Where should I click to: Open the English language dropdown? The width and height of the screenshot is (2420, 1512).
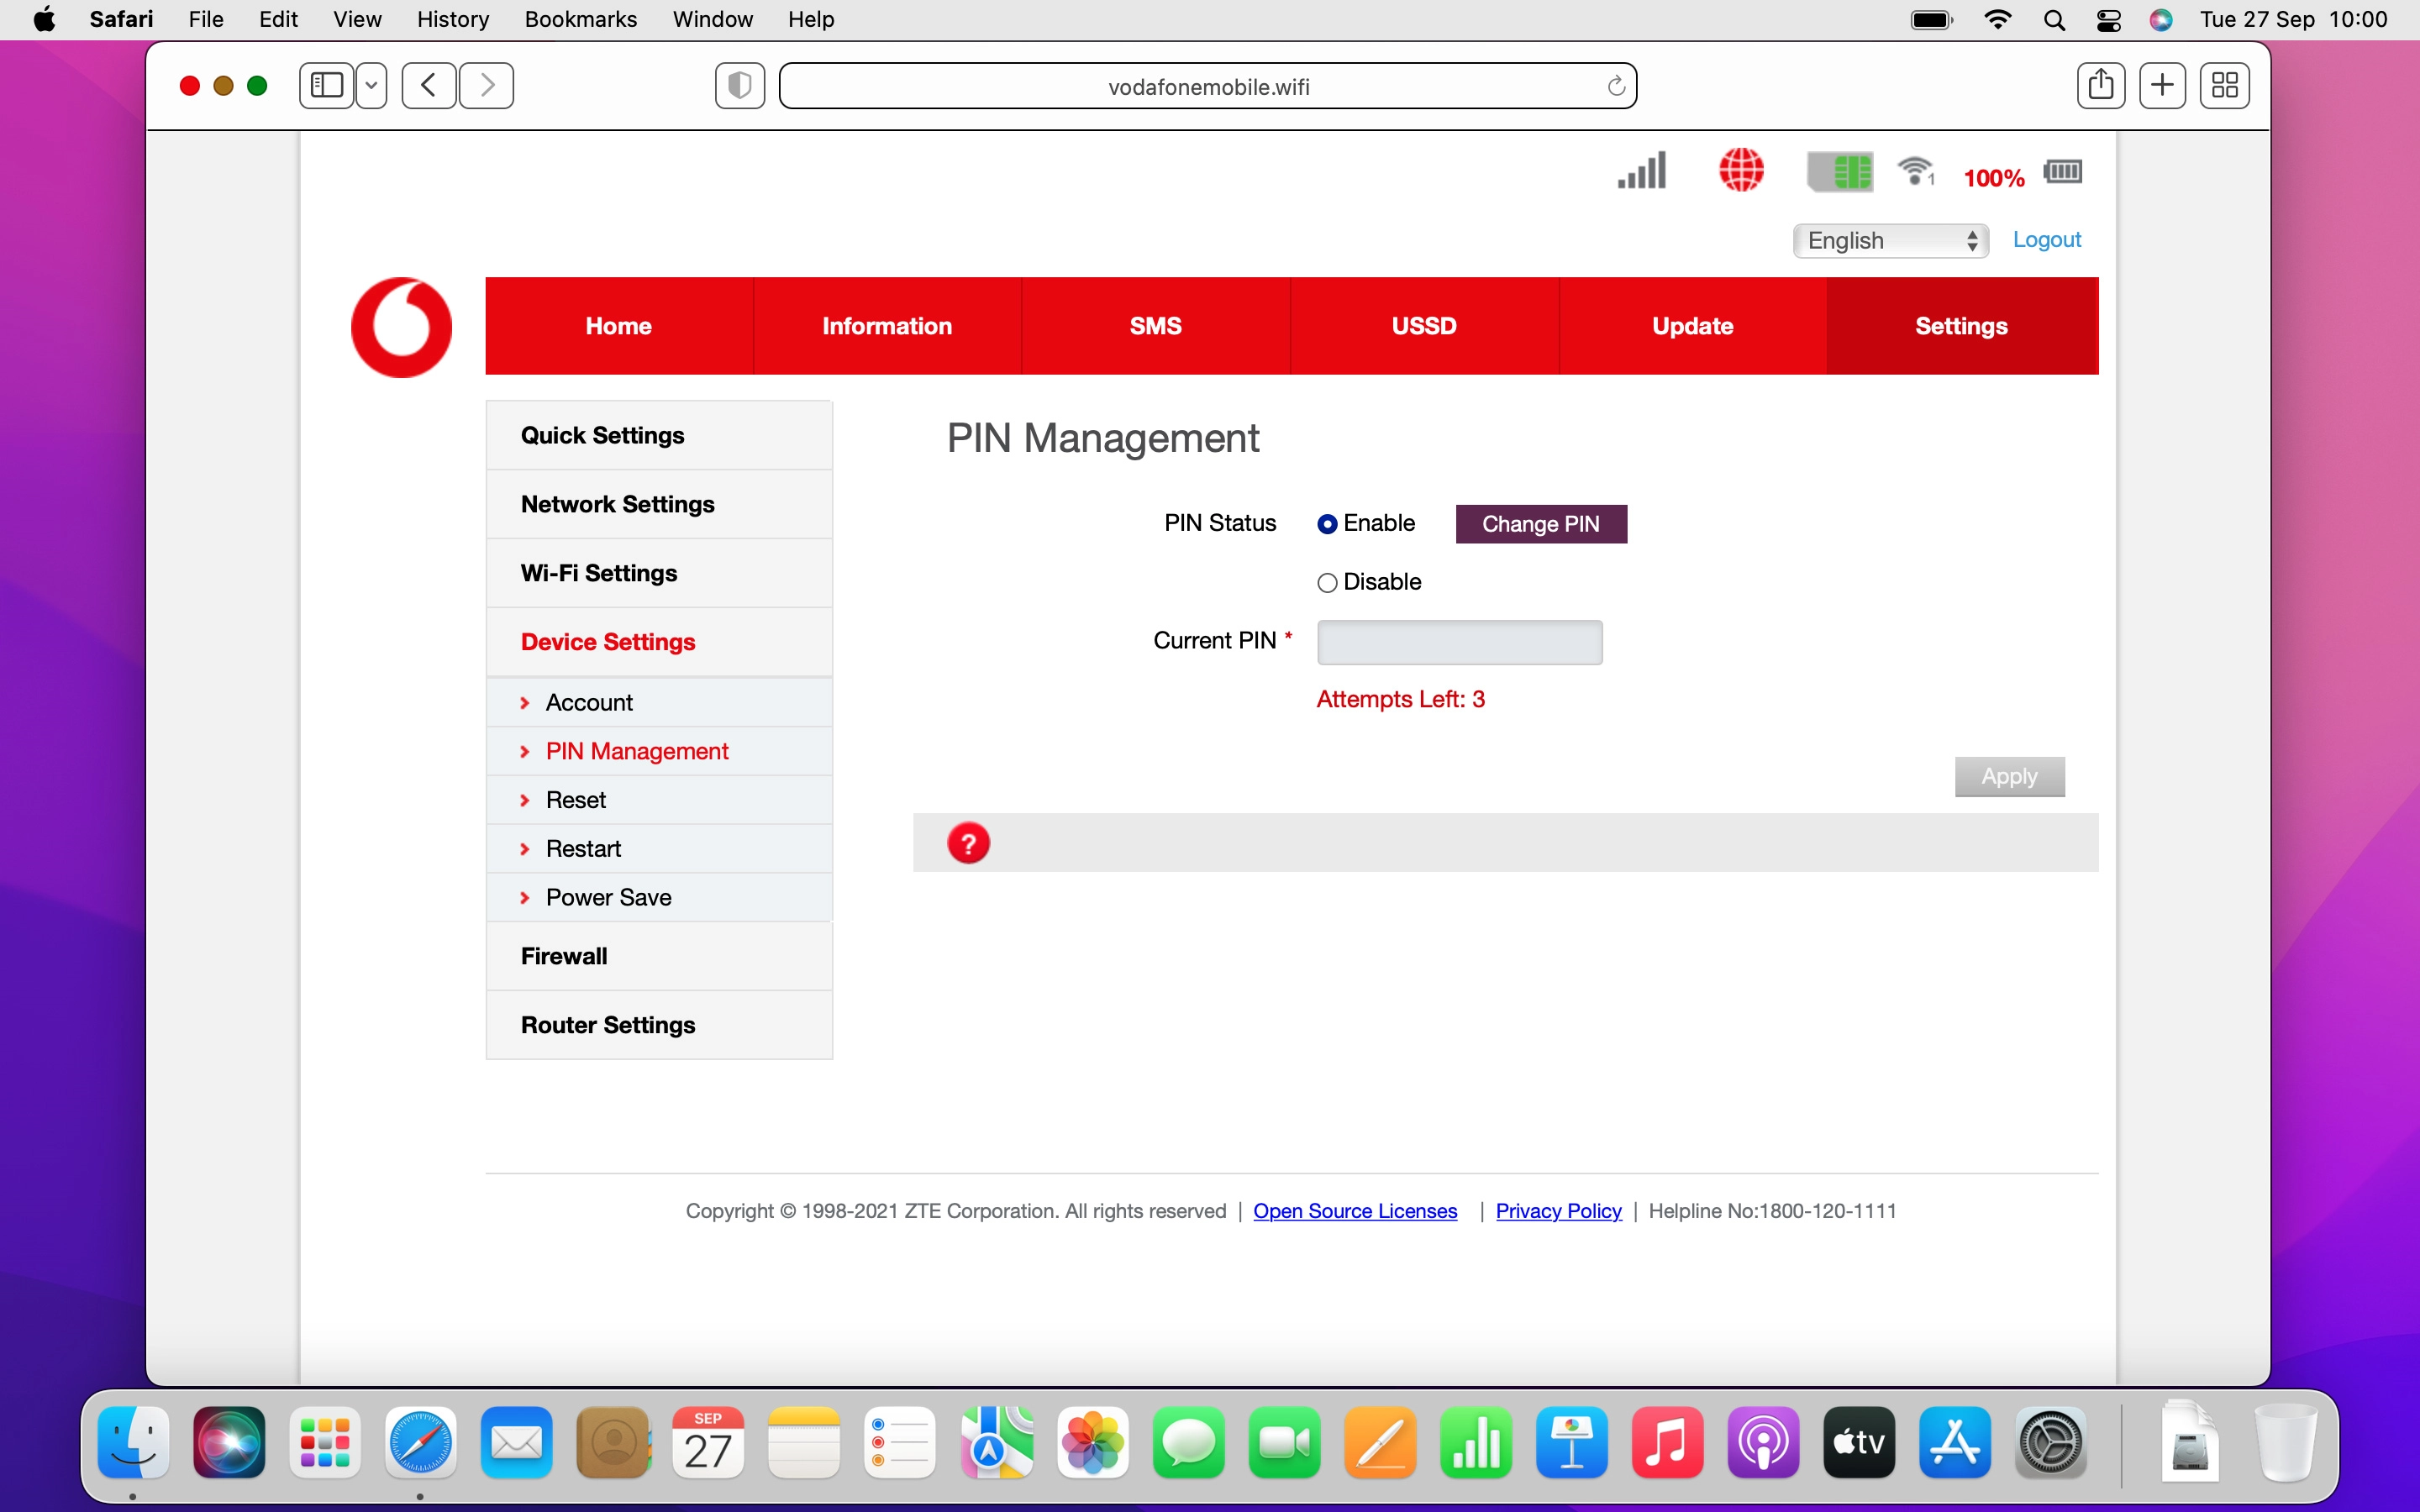click(1890, 240)
